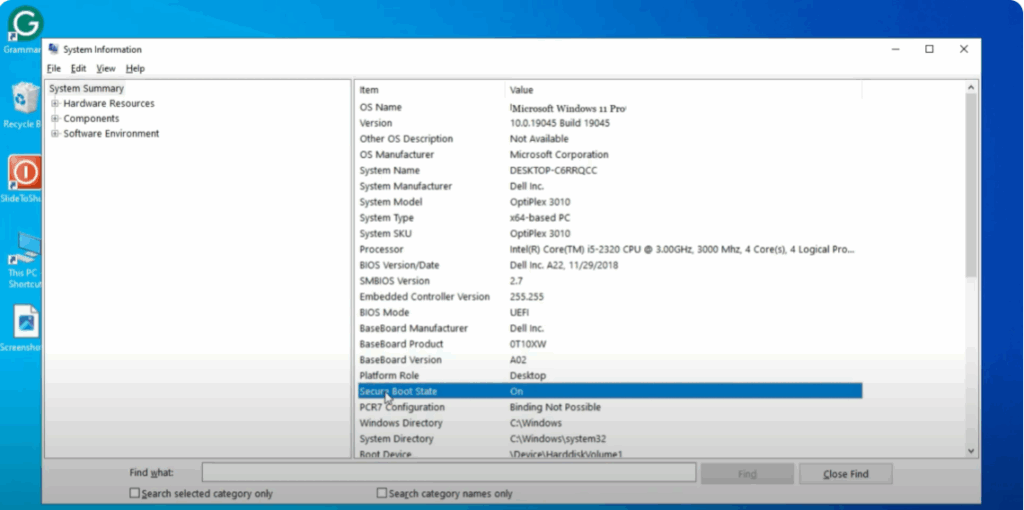Select System Summary in the tree
Viewport: 1024px width, 510px height.
[86, 88]
